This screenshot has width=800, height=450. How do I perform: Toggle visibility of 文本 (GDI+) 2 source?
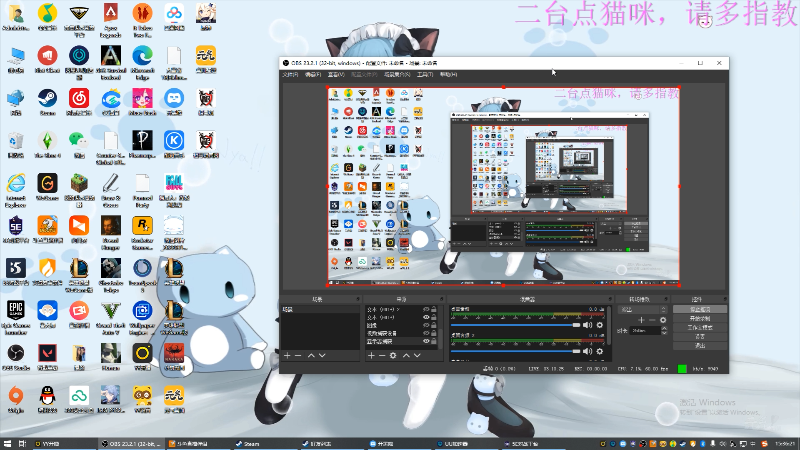tap(426, 309)
